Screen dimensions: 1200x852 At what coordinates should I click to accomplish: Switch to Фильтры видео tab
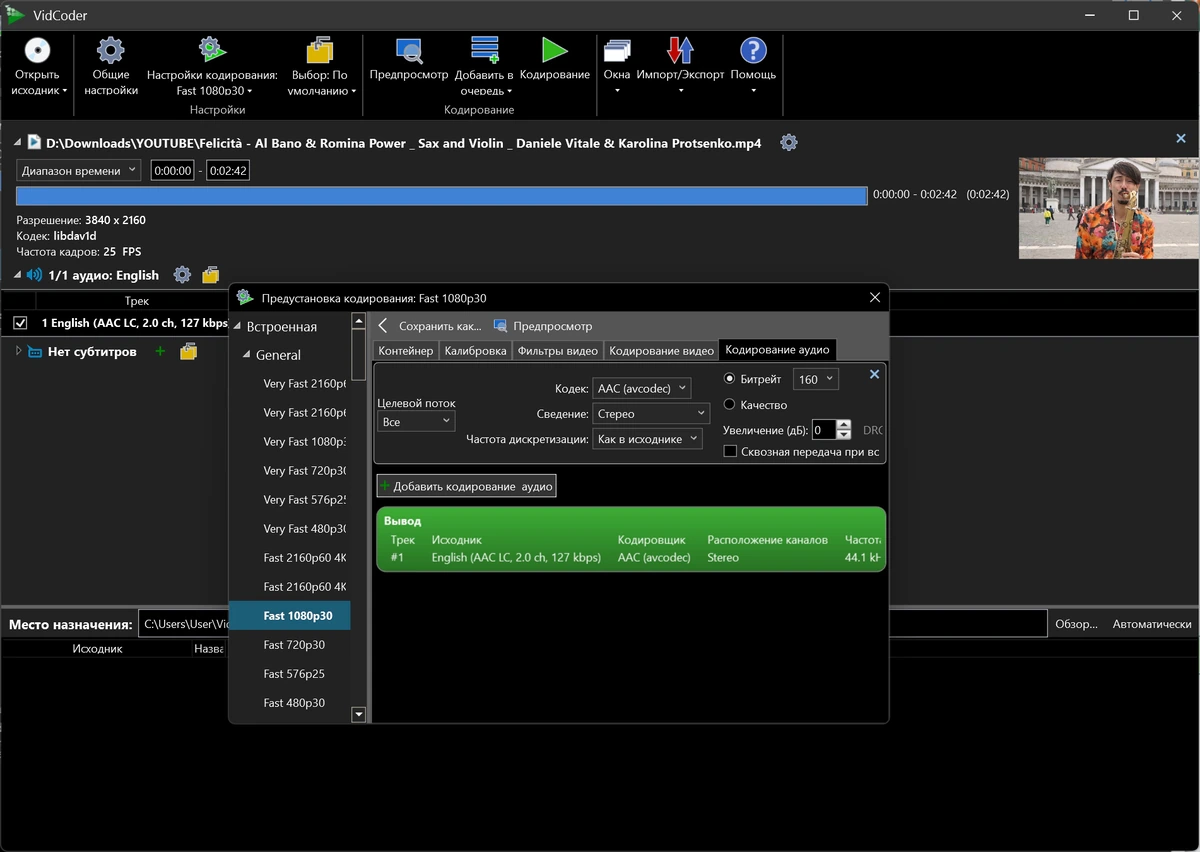point(557,350)
